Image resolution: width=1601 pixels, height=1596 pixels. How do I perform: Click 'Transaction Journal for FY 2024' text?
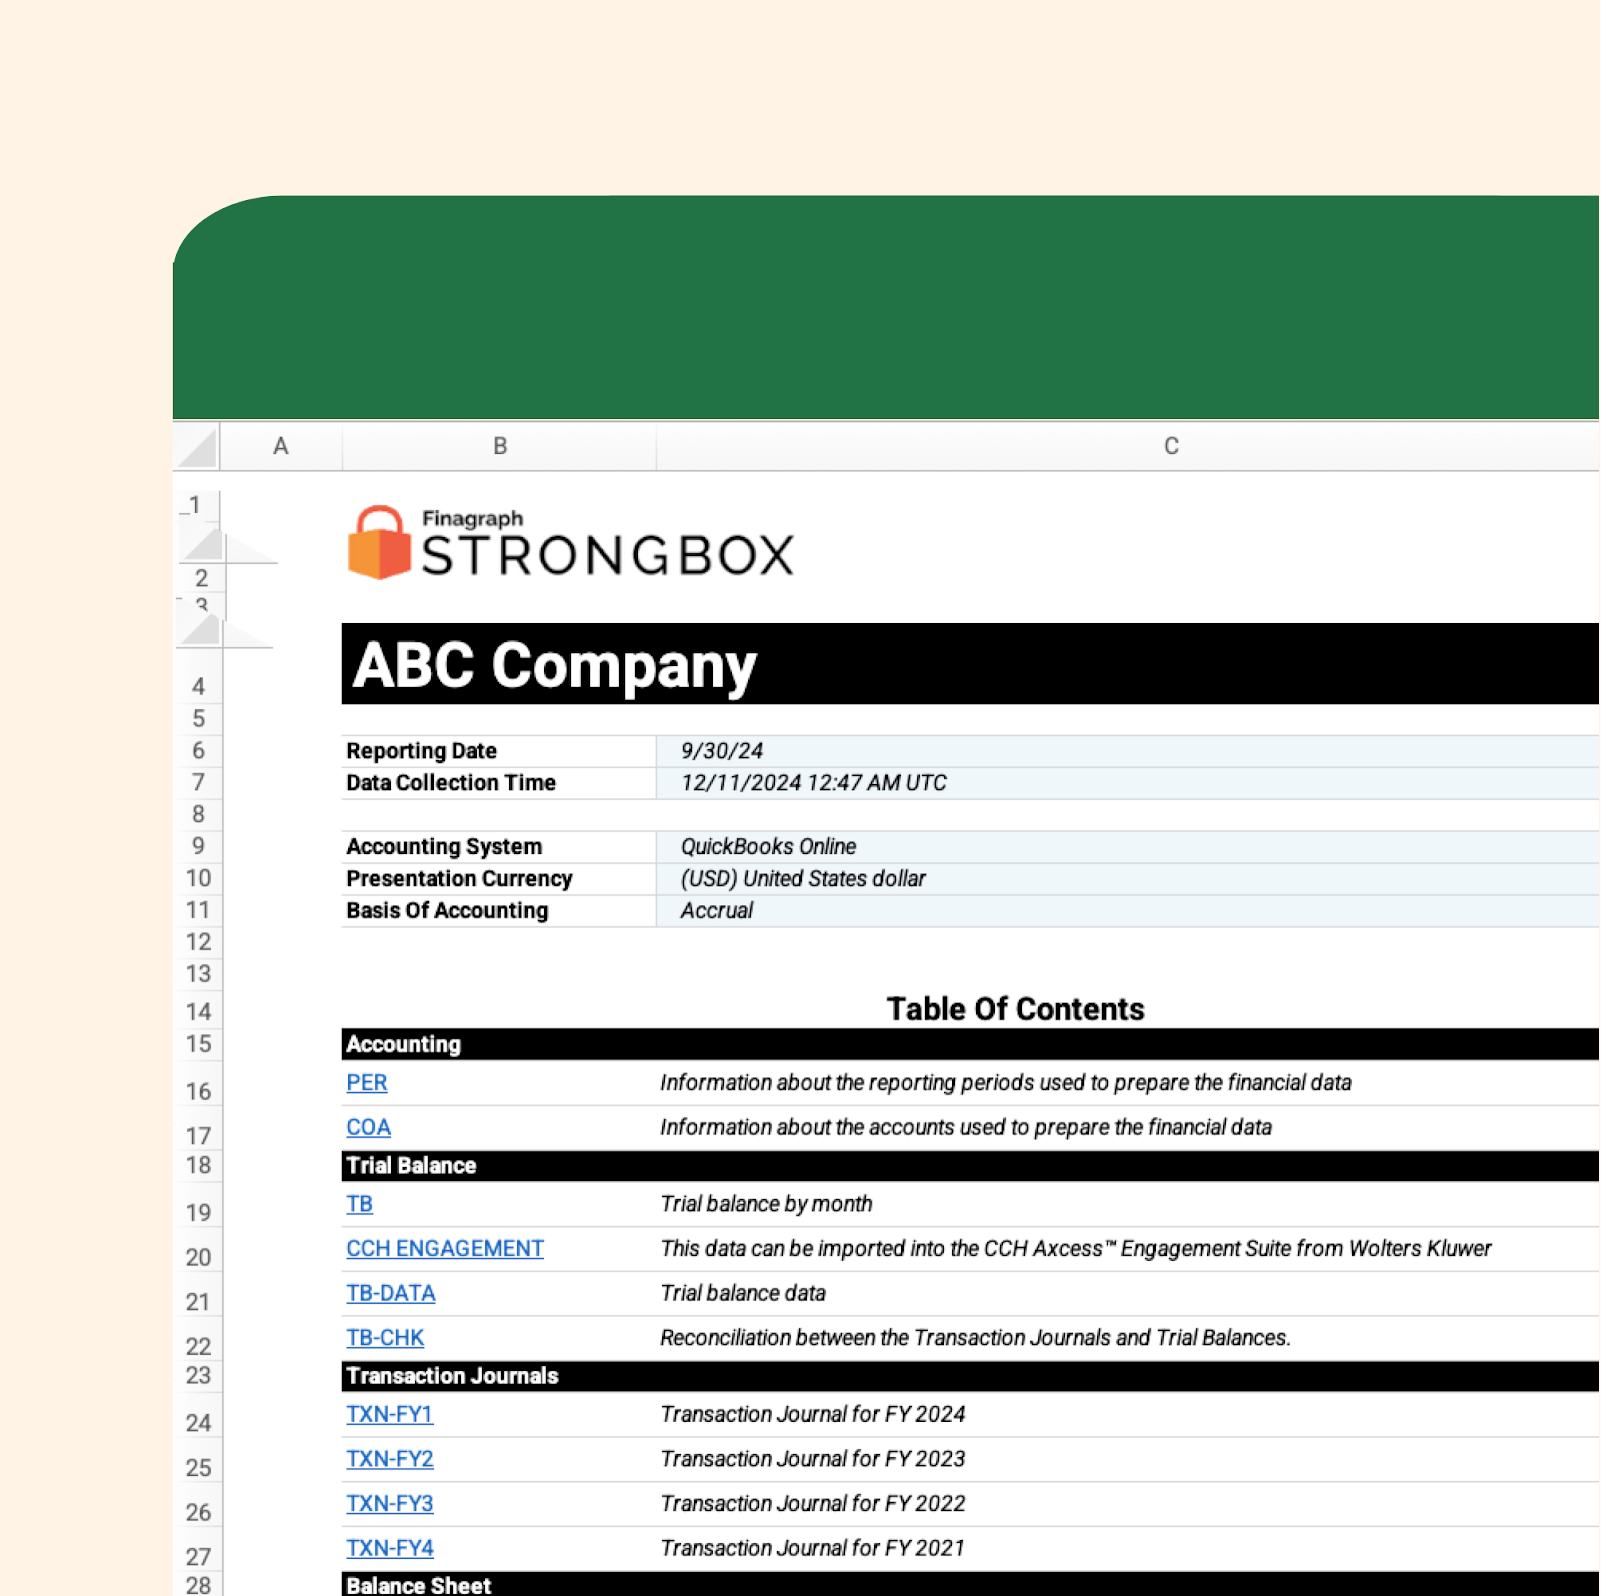[813, 1414]
